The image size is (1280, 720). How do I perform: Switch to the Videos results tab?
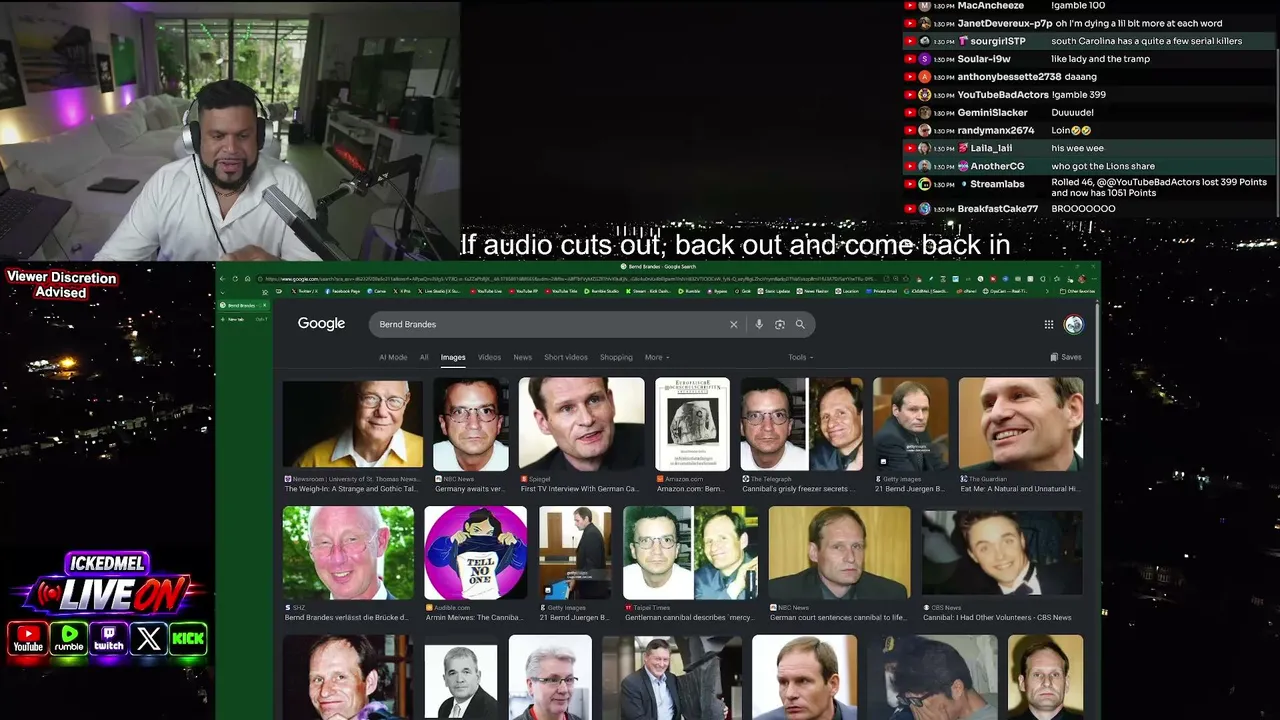[489, 357]
